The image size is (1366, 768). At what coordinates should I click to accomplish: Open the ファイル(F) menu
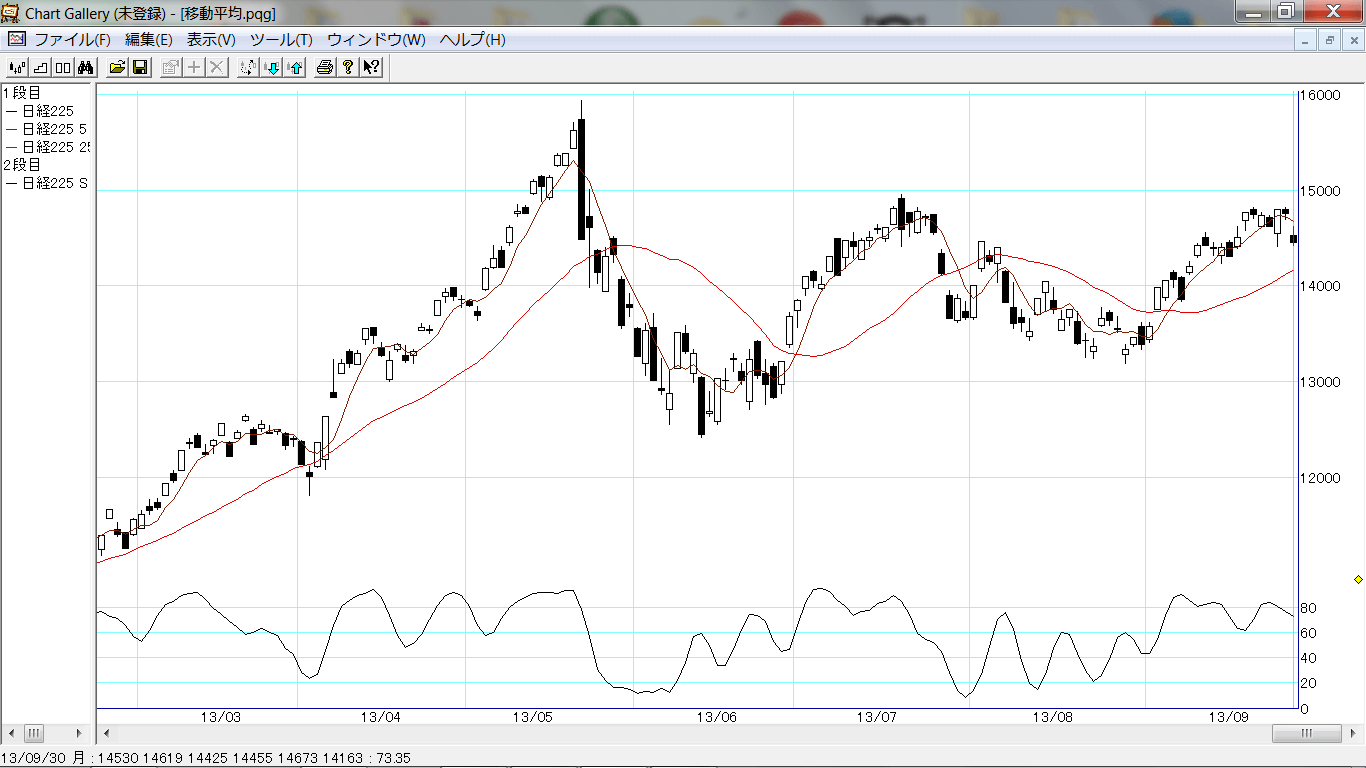click(x=73, y=40)
